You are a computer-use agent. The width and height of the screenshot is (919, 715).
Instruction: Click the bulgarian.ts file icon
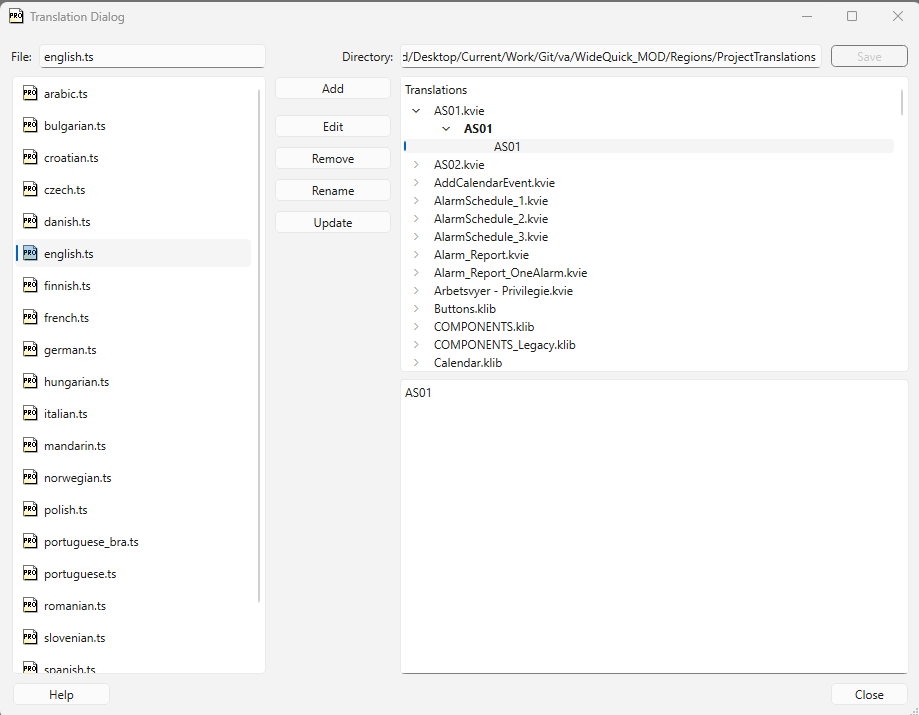30,125
